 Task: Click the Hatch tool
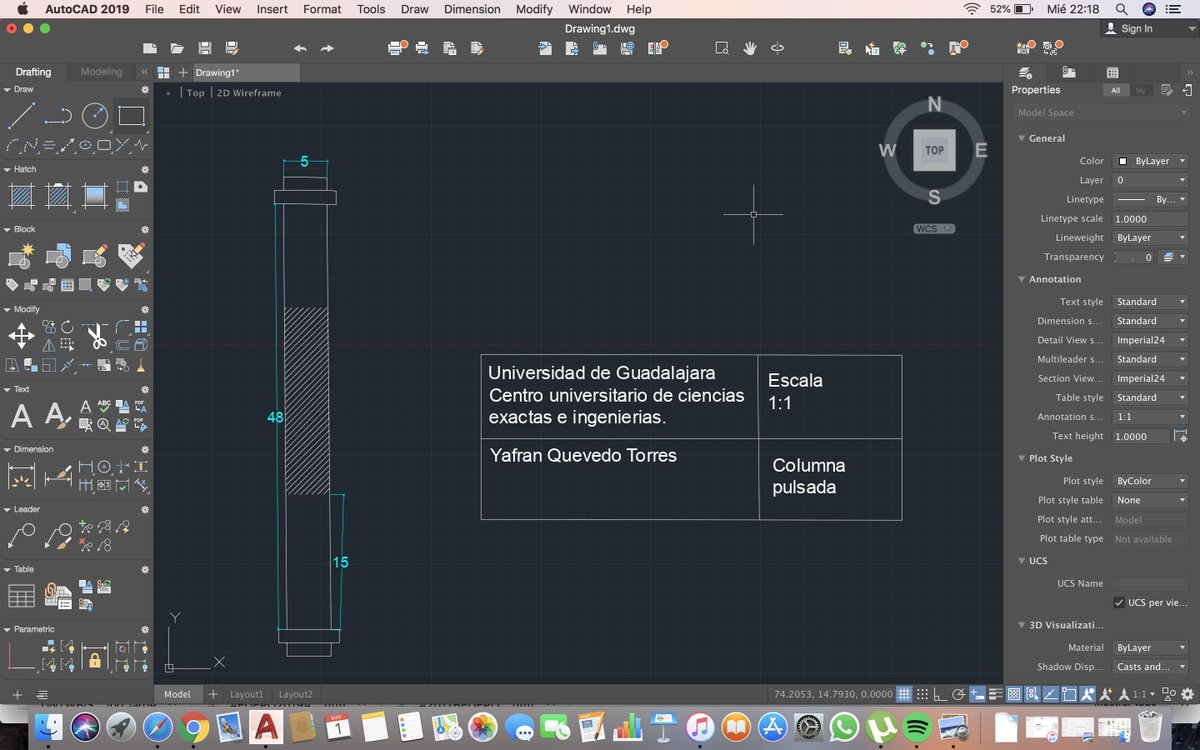click(x=21, y=196)
